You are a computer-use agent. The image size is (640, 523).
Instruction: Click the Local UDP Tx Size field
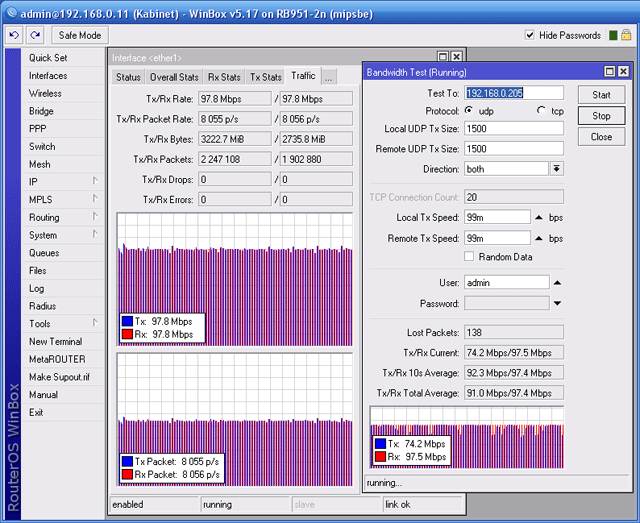[514, 129]
